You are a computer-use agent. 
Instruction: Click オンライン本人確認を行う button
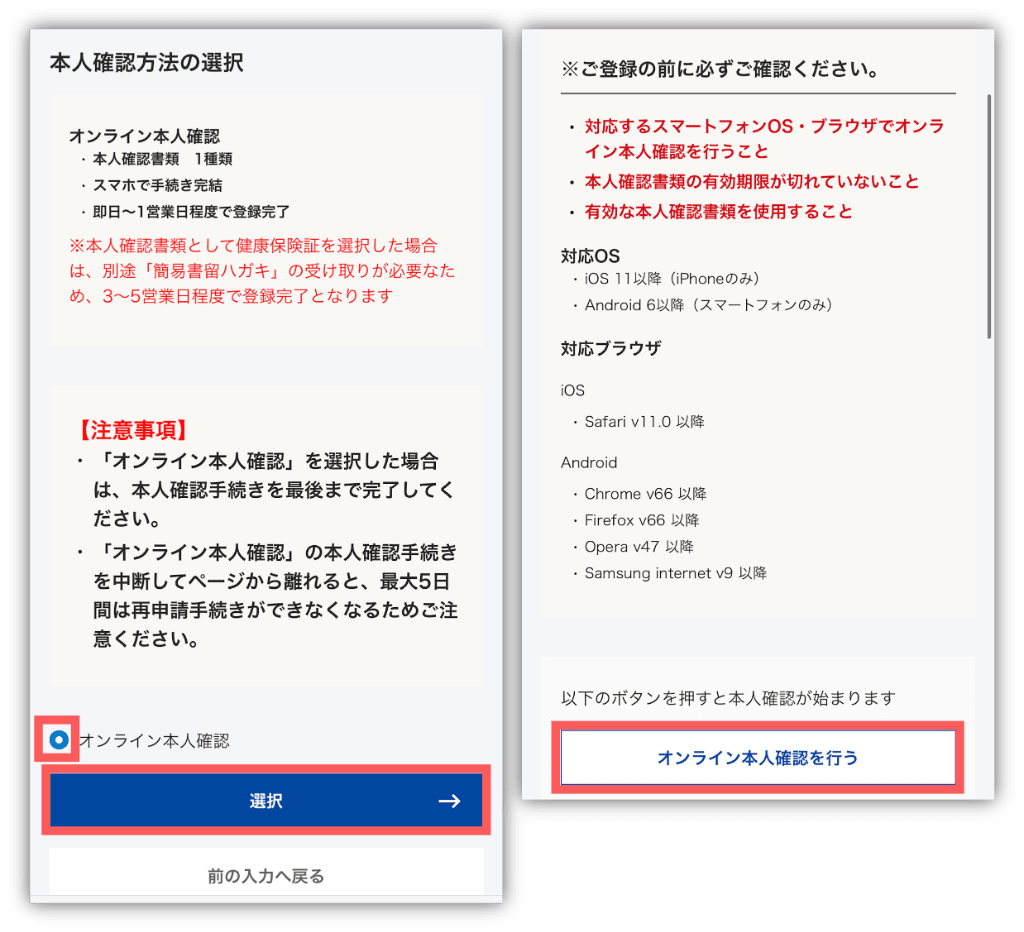[x=758, y=758]
